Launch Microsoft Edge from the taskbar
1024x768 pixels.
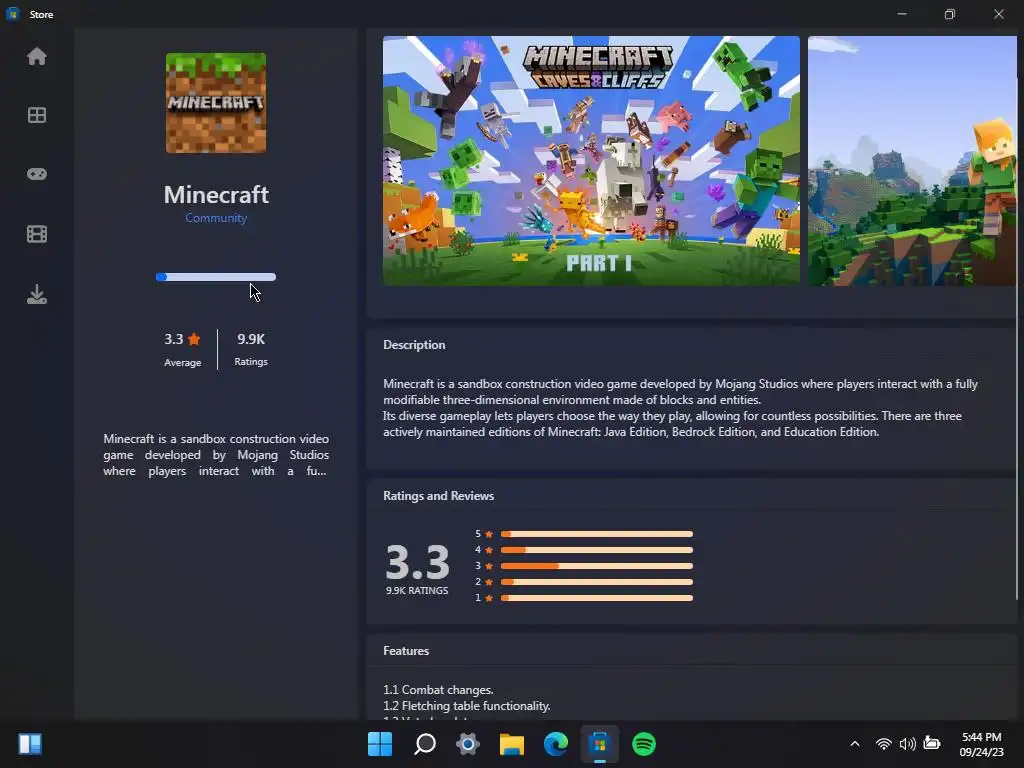tap(556, 744)
